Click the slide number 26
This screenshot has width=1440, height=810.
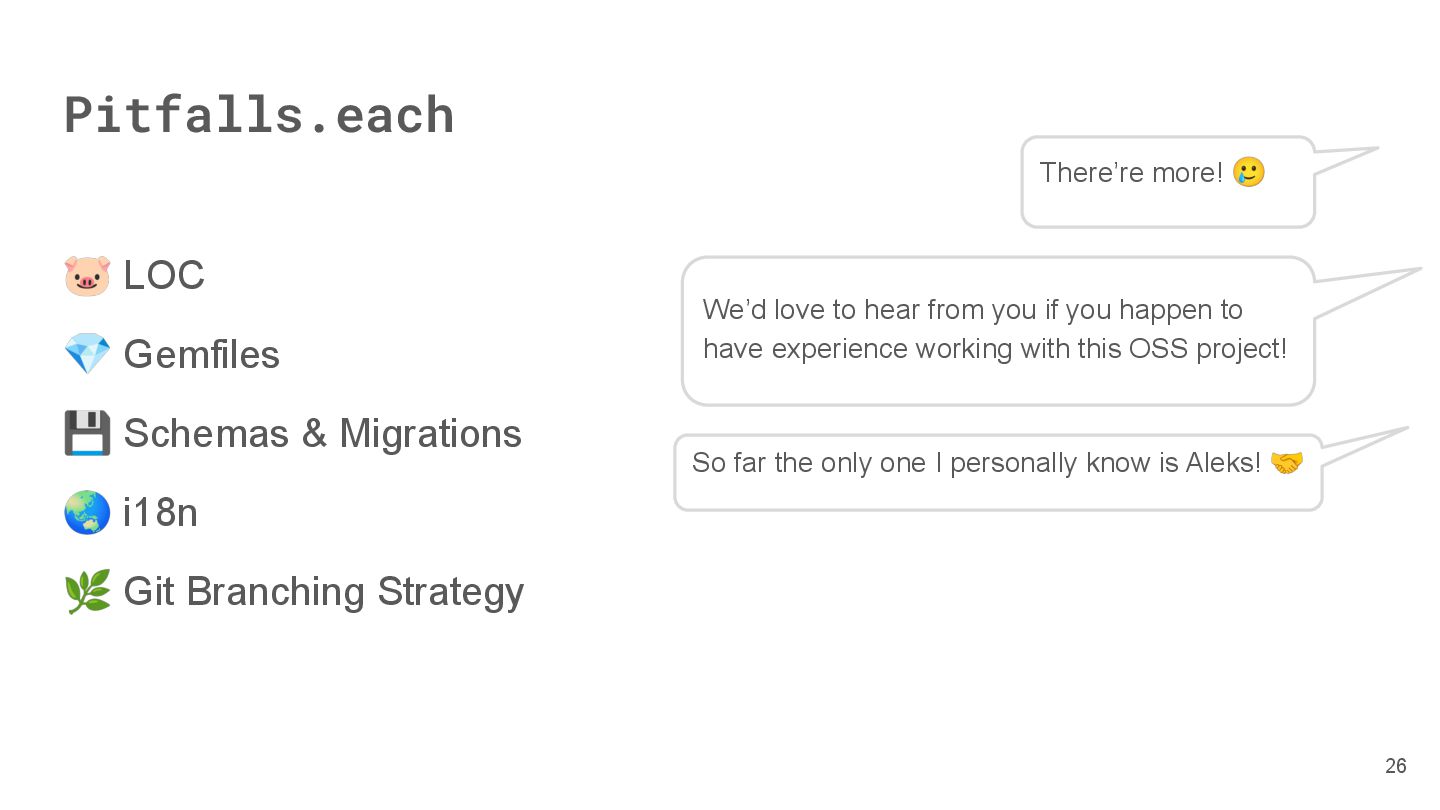point(1395,766)
